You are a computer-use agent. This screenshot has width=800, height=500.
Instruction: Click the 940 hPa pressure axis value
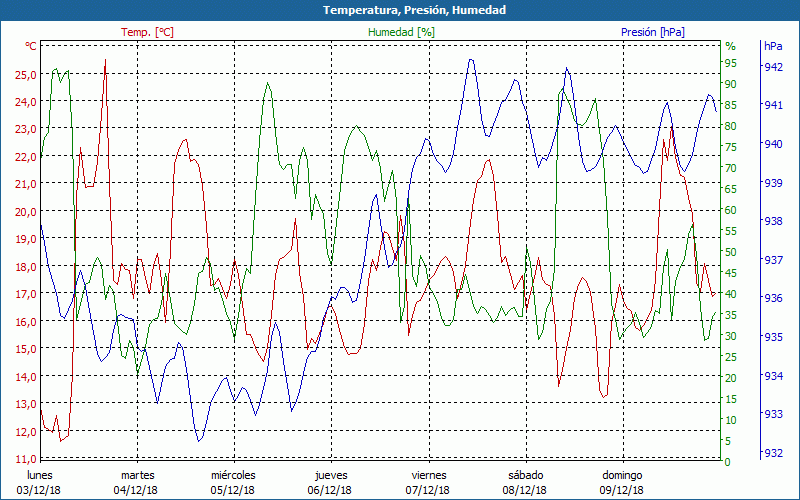pyautogui.click(x=773, y=144)
